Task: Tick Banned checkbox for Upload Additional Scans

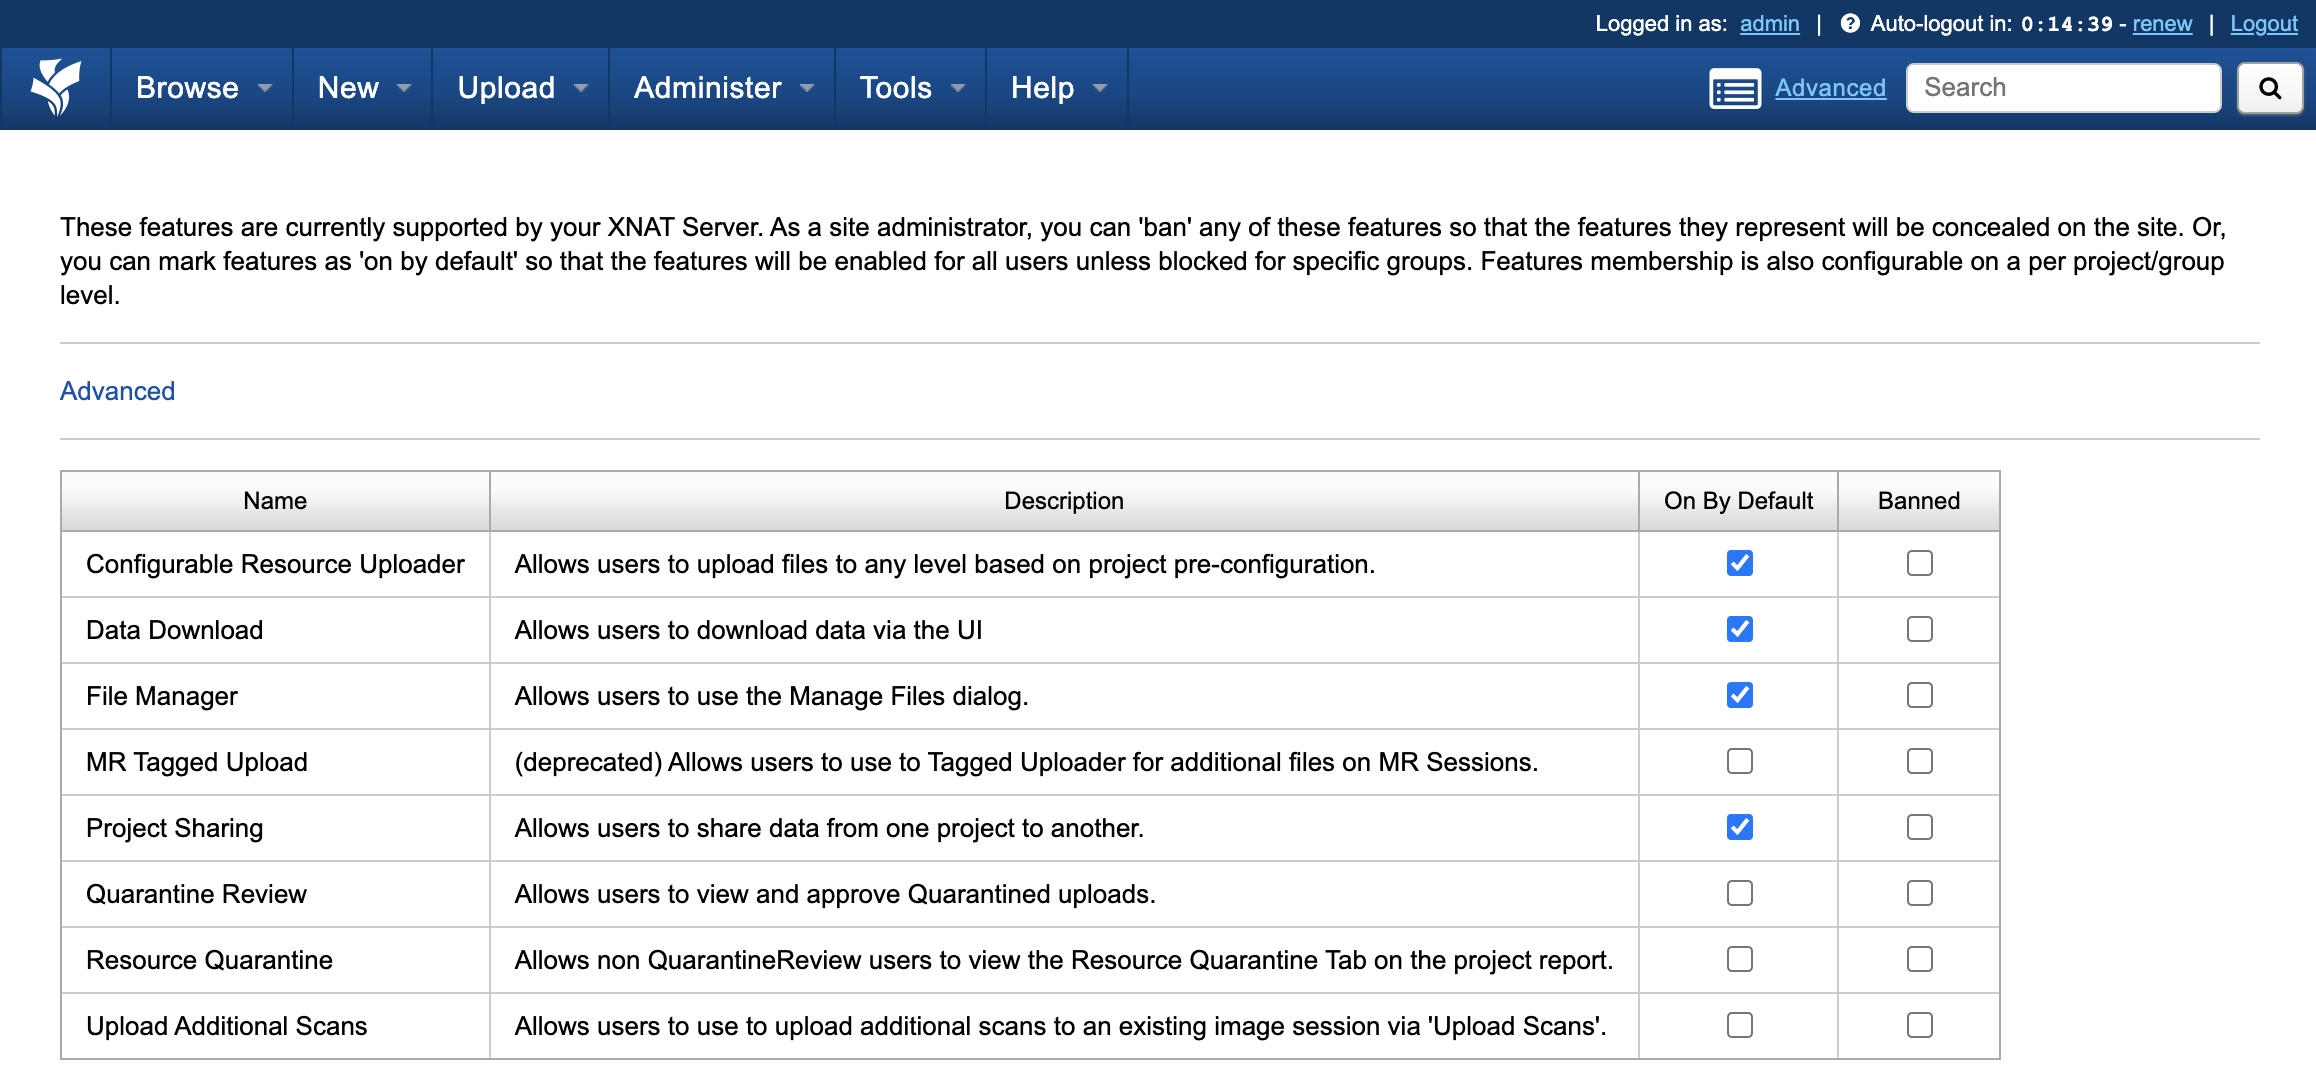Action: [1919, 1025]
